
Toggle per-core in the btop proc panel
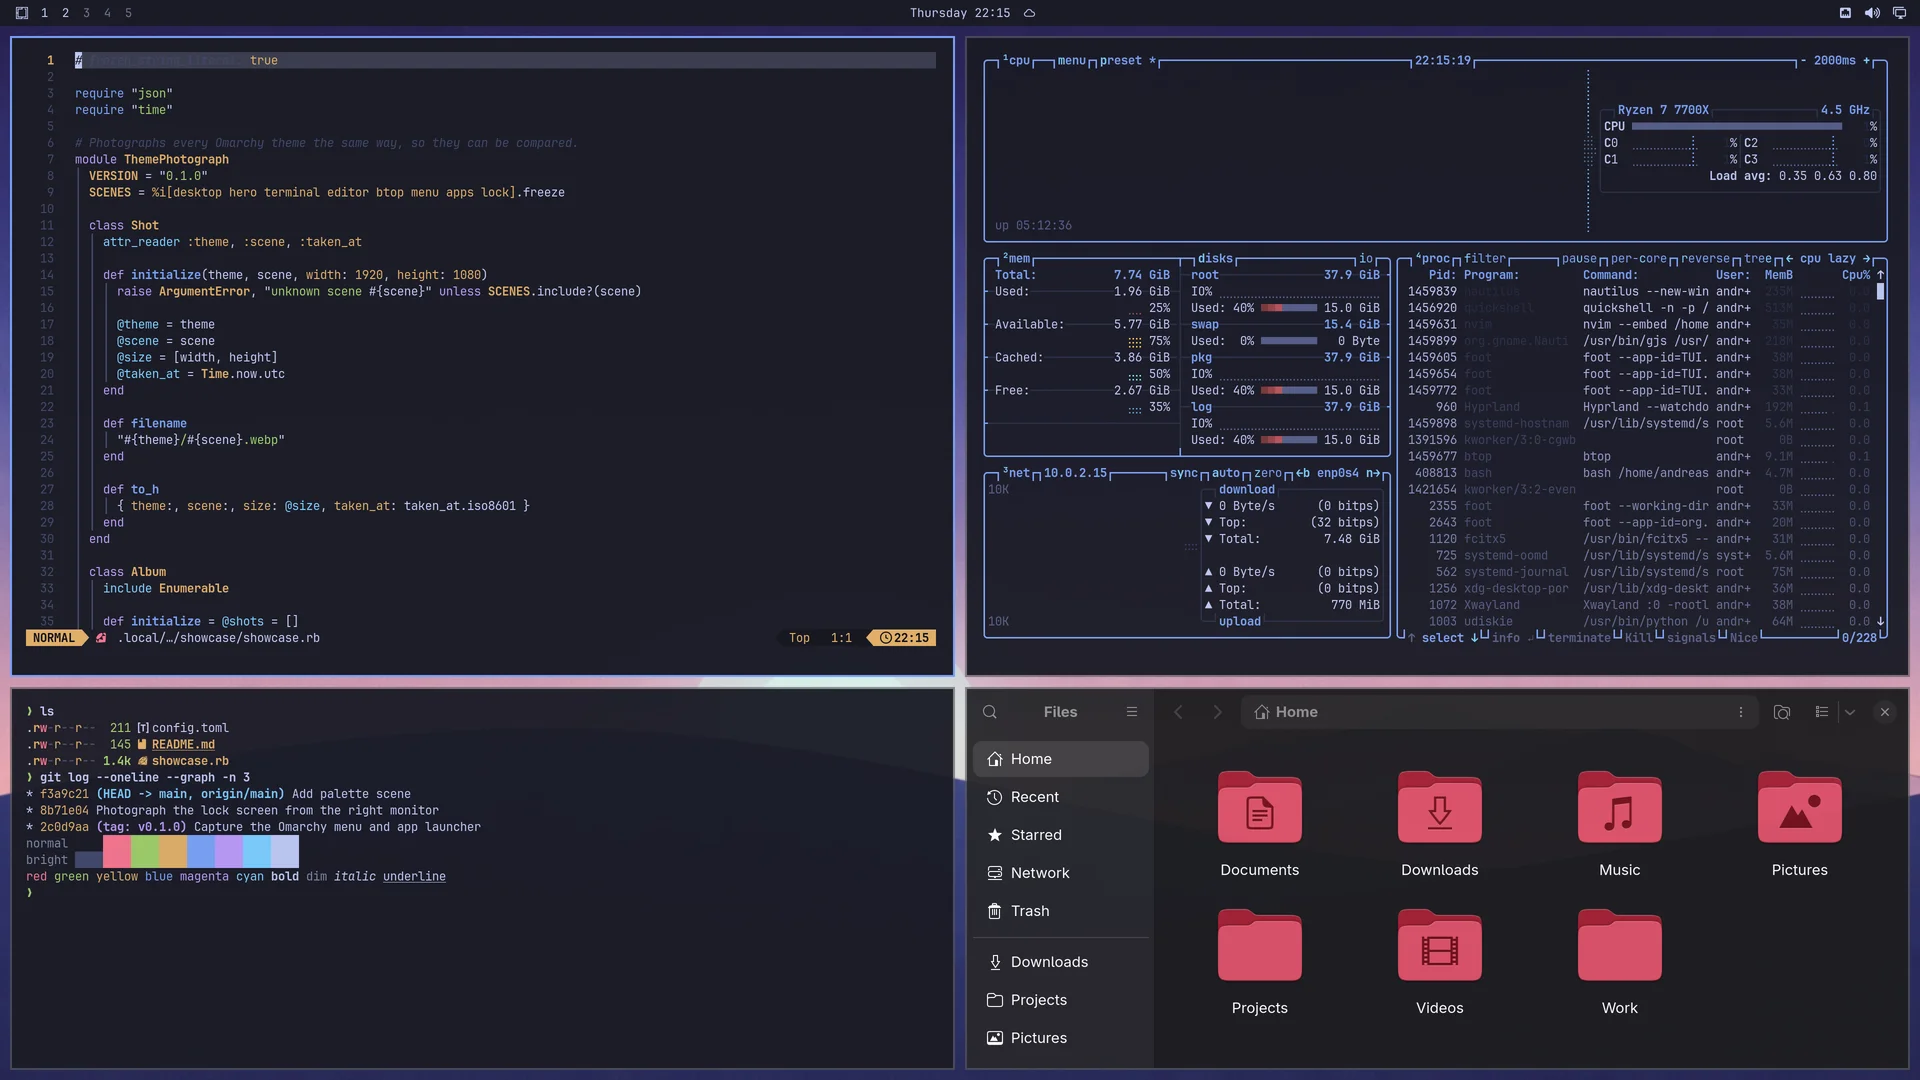1639,259
